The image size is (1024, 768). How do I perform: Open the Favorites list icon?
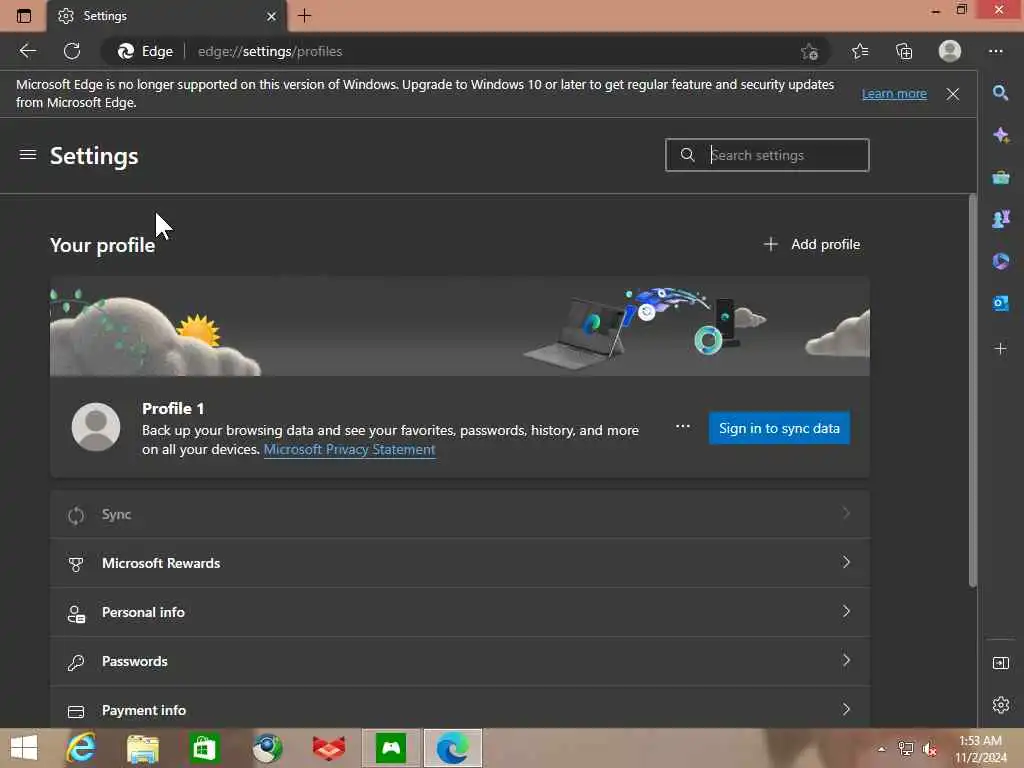coord(860,51)
